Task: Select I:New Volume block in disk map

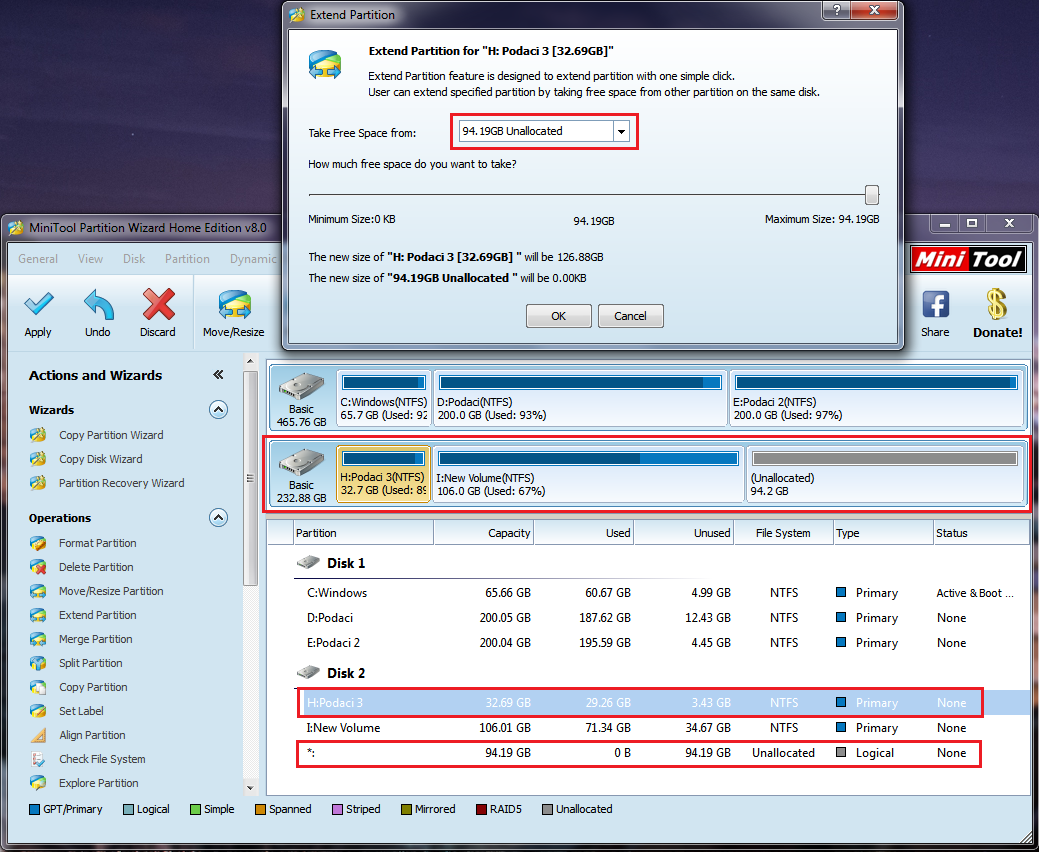Action: pos(588,474)
